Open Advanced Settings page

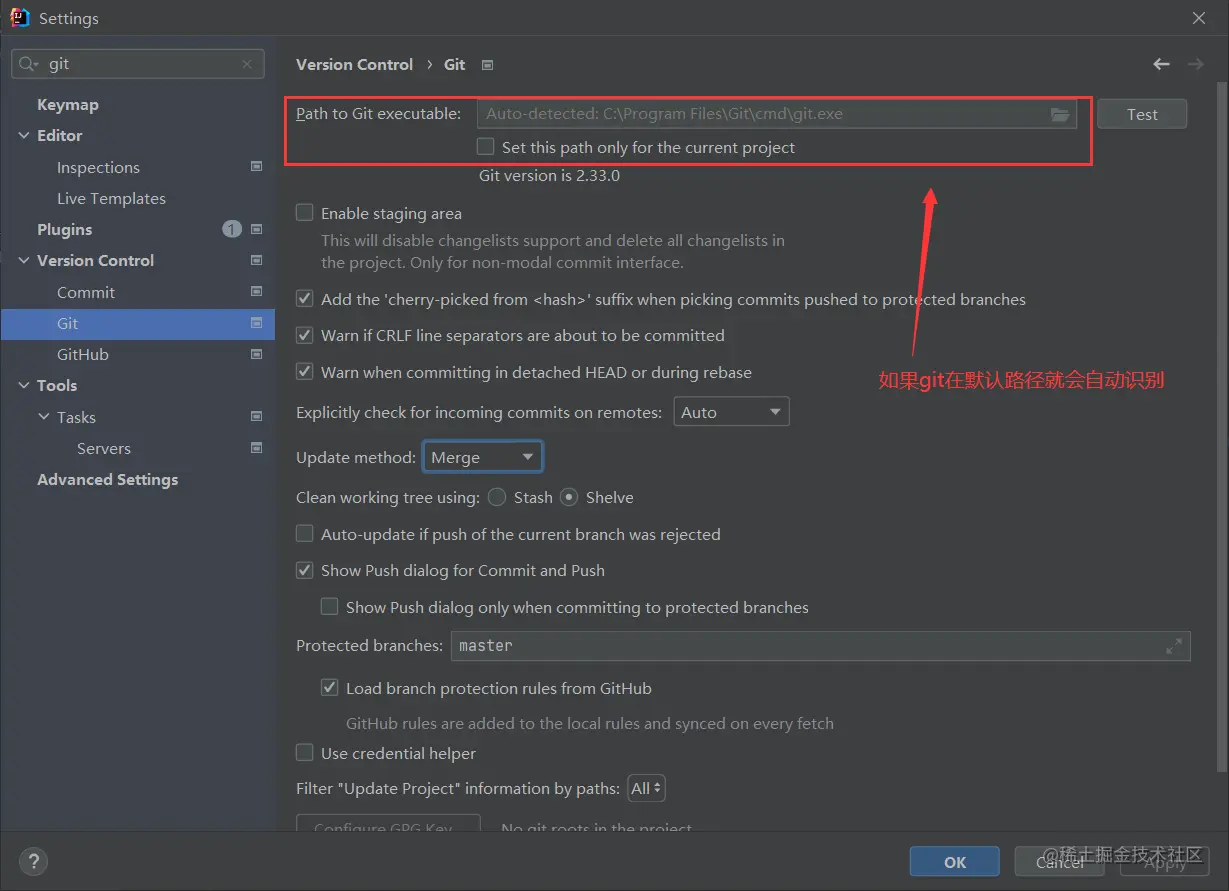(108, 479)
